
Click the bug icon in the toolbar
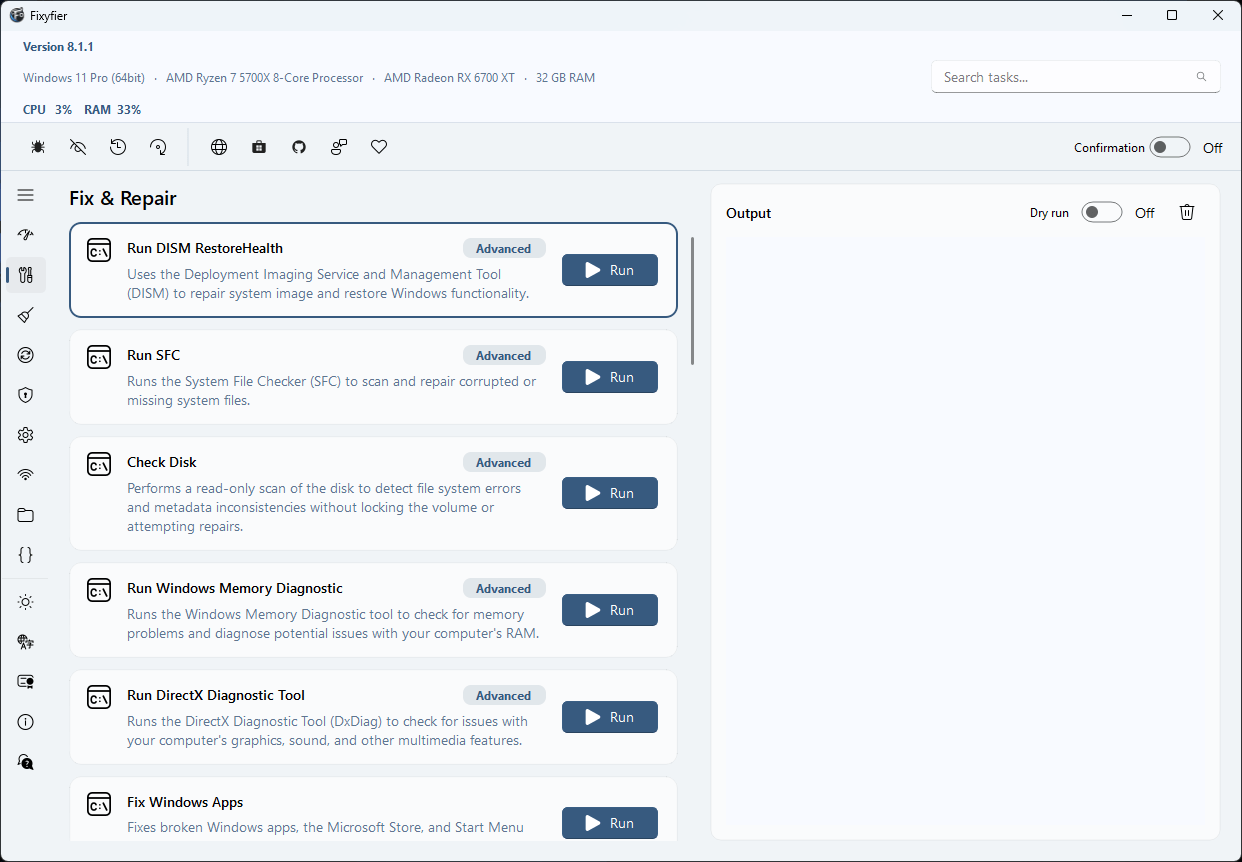pyautogui.click(x=38, y=147)
